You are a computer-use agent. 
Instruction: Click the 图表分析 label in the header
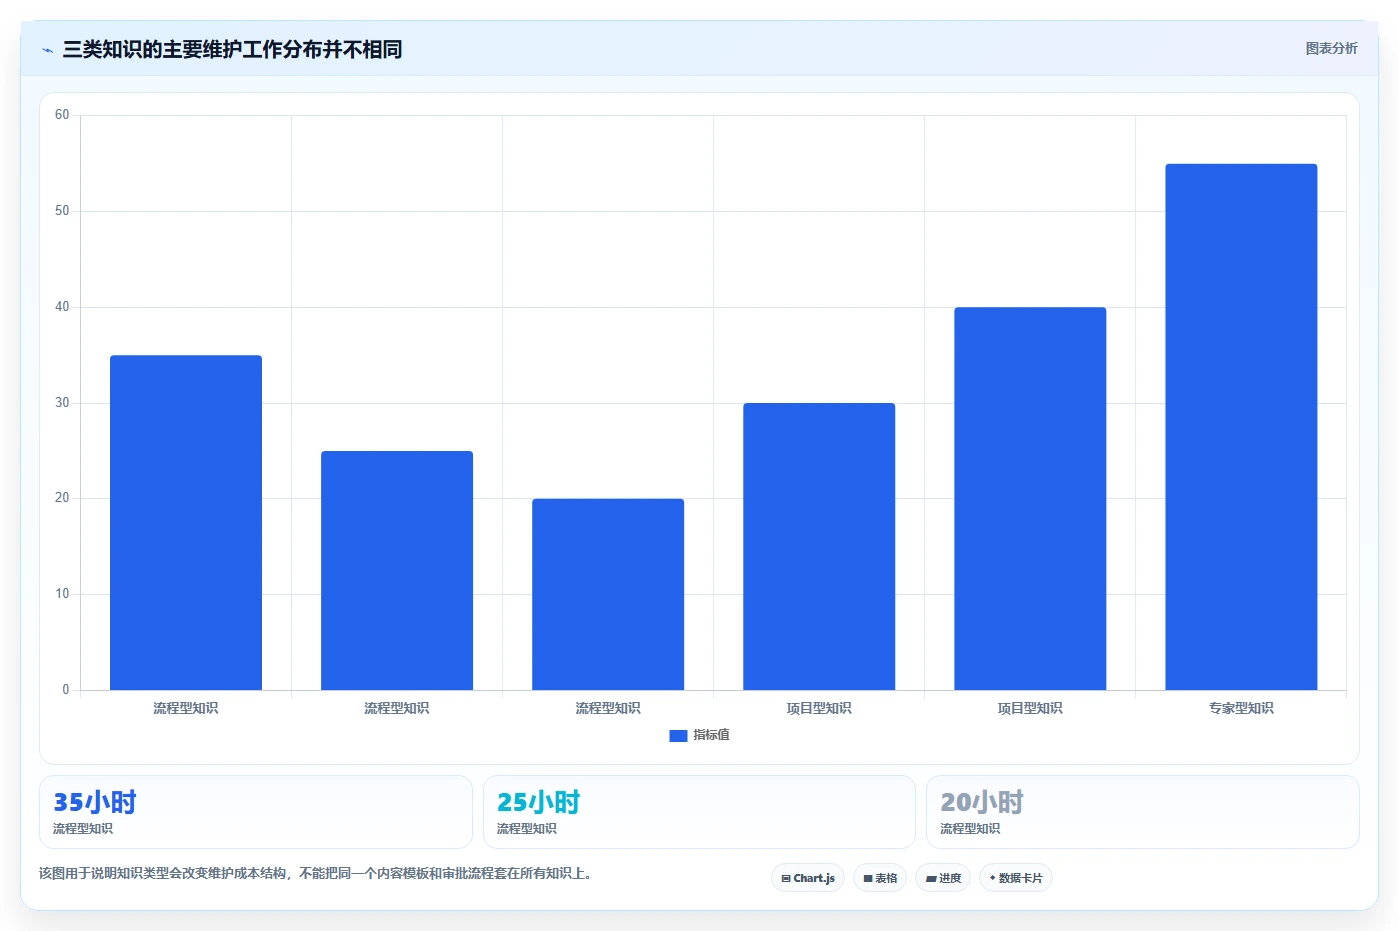click(x=1331, y=48)
